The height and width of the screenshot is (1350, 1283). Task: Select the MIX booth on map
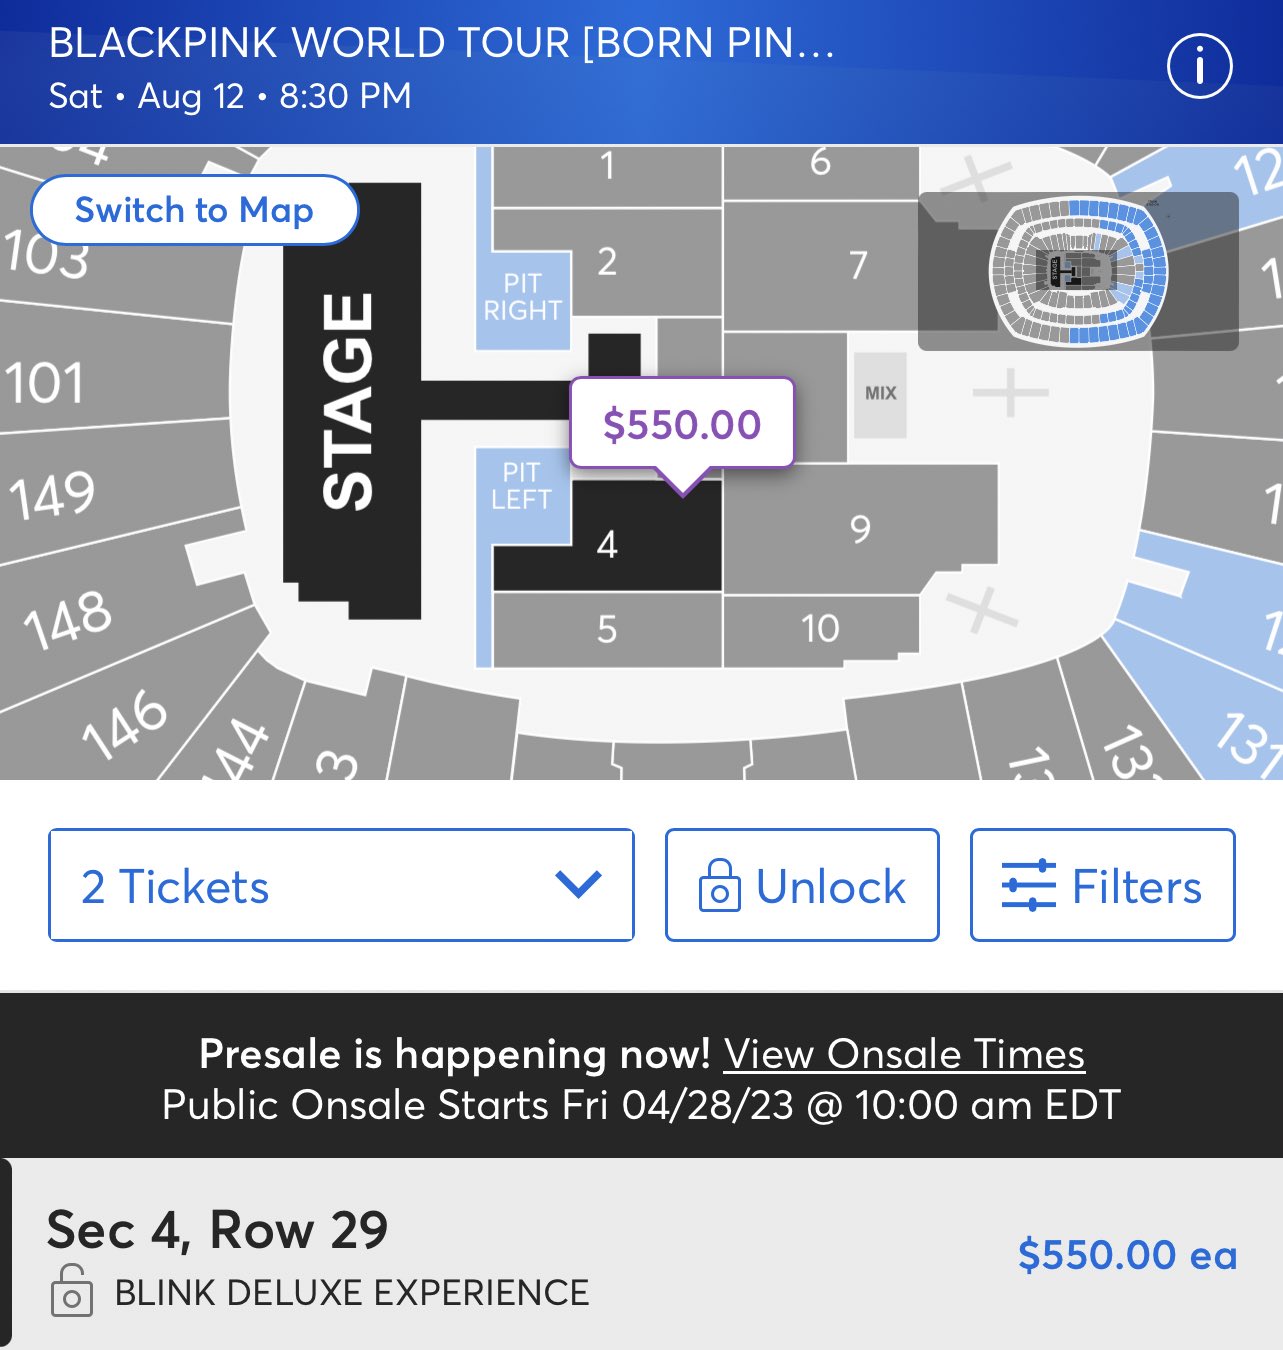click(x=880, y=394)
